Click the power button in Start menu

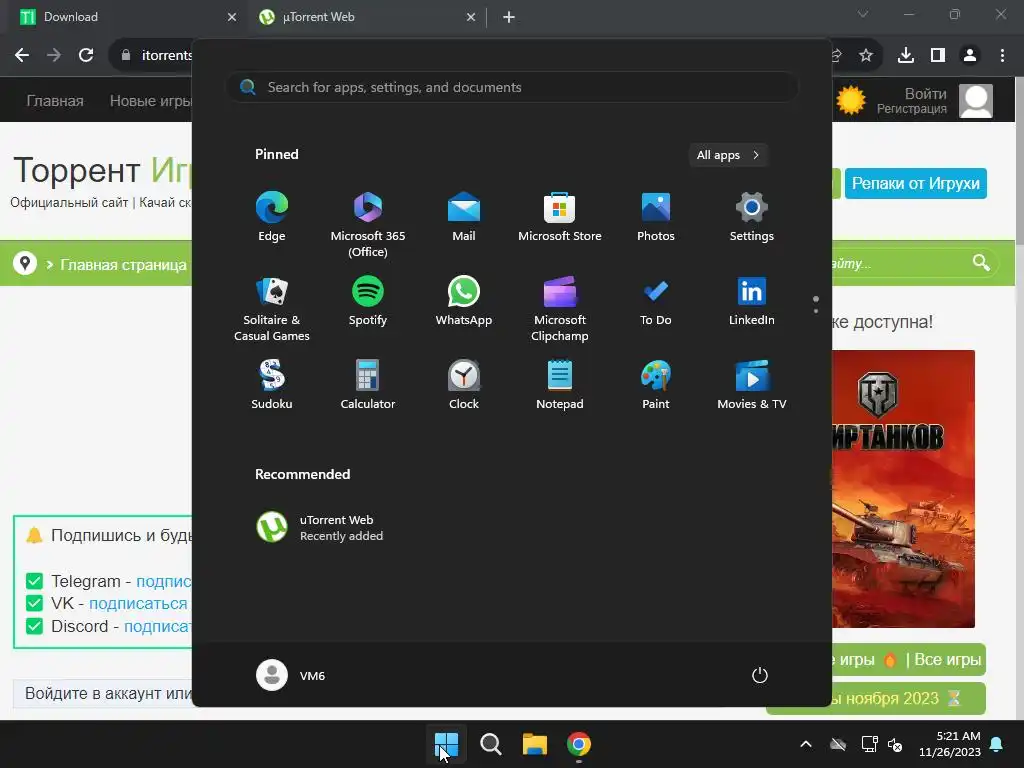point(760,675)
